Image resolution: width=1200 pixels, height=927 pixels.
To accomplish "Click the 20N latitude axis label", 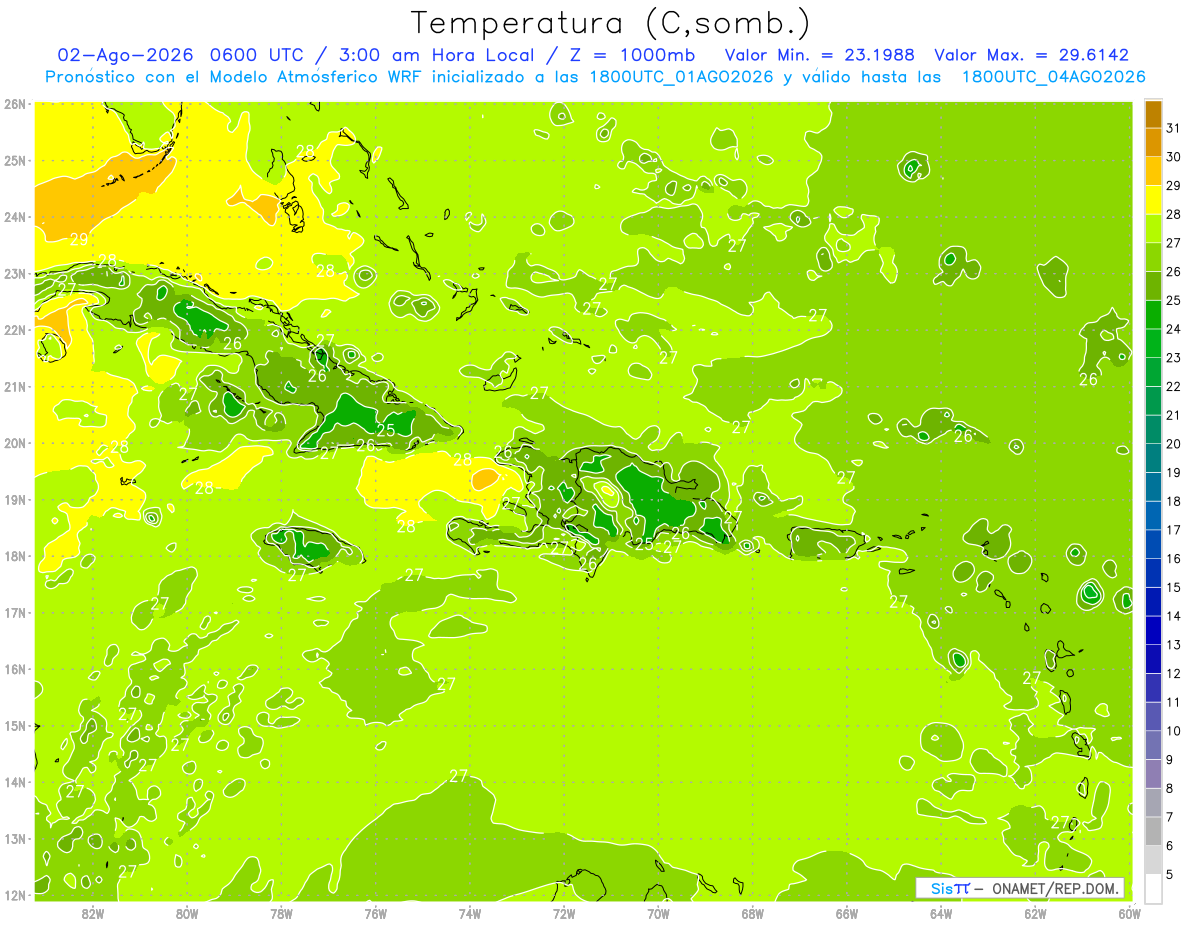I will (15, 443).
